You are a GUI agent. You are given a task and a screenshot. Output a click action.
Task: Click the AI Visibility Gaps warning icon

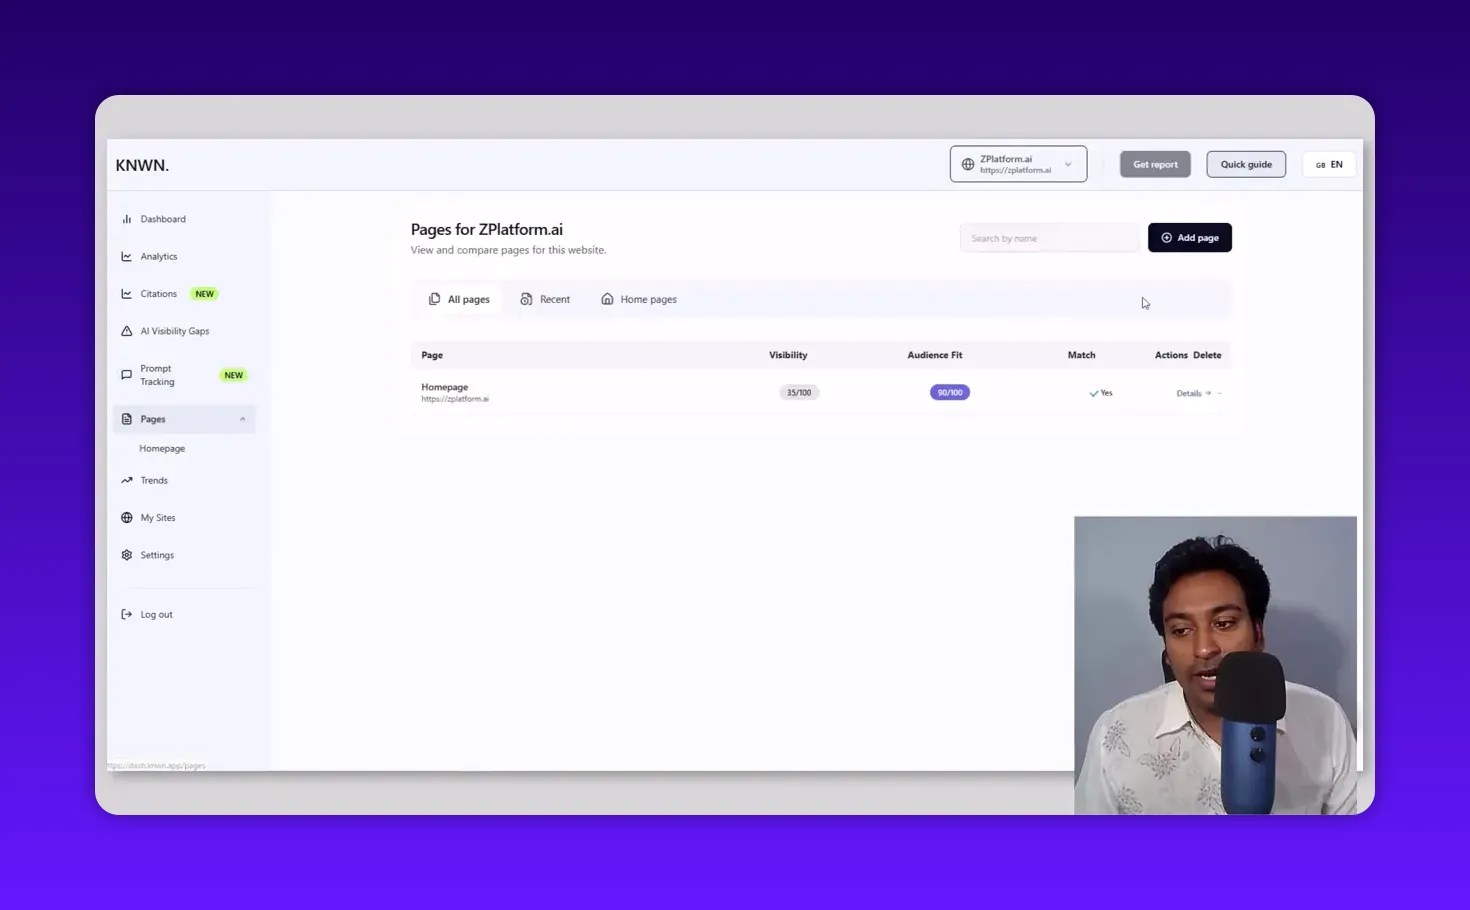tap(127, 330)
